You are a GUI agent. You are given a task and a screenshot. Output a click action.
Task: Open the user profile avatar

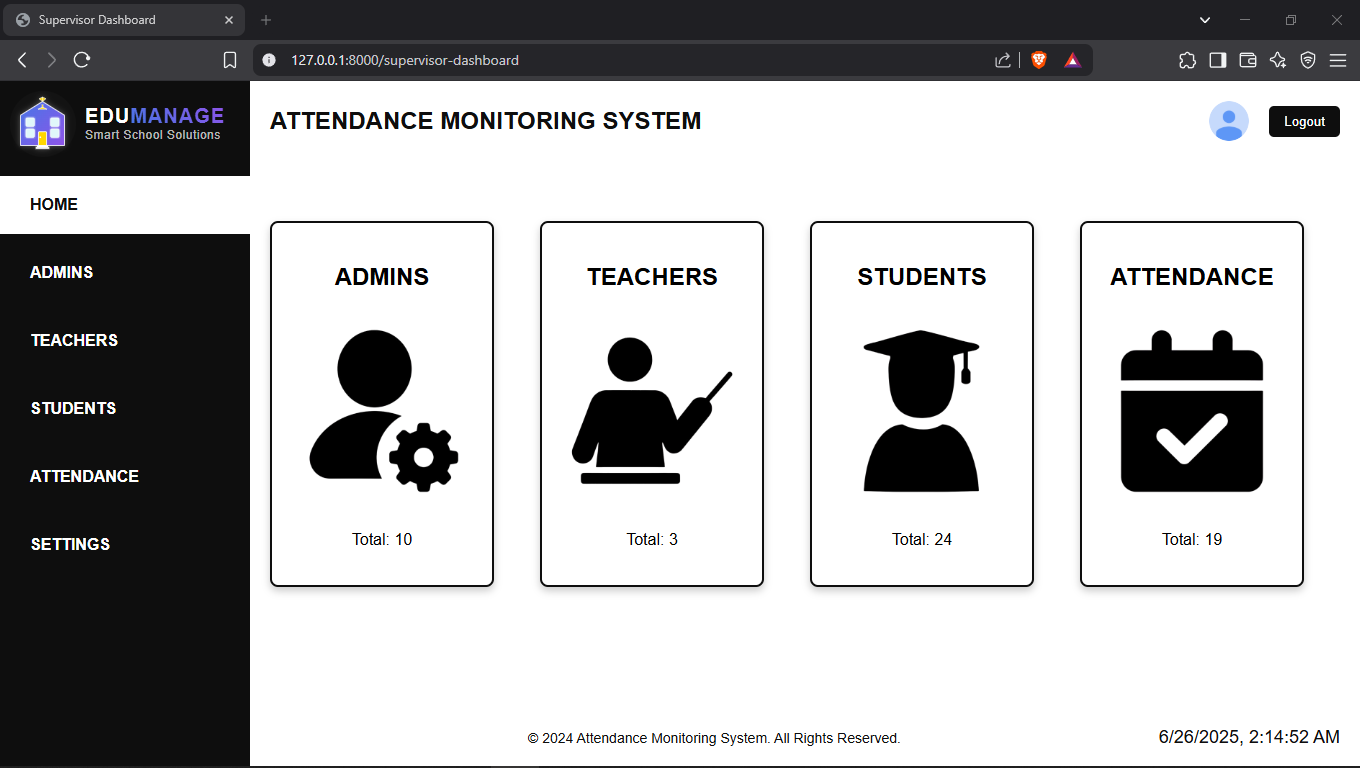coord(1228,121)
